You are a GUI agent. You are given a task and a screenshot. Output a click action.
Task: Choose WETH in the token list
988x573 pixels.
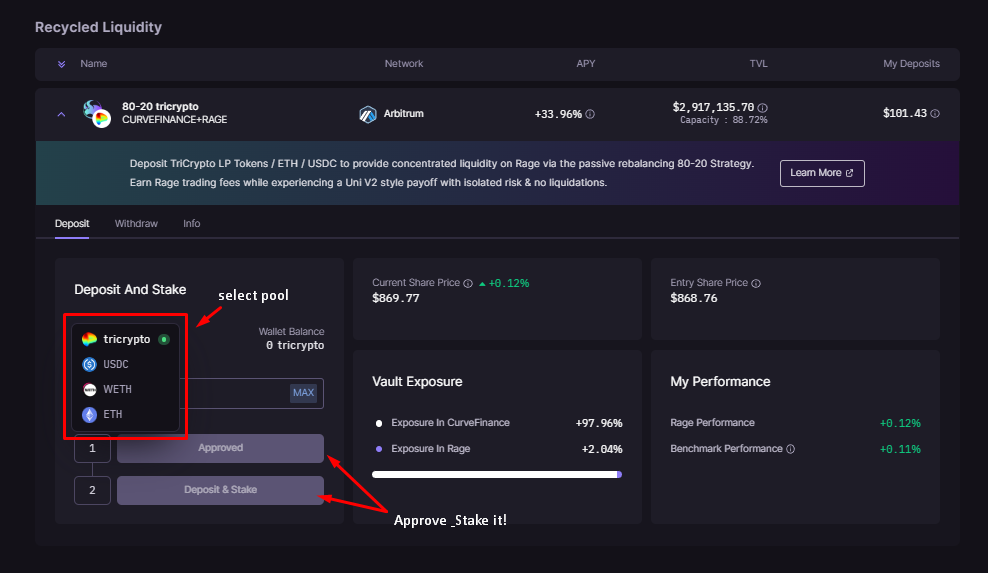coord(125,389)
